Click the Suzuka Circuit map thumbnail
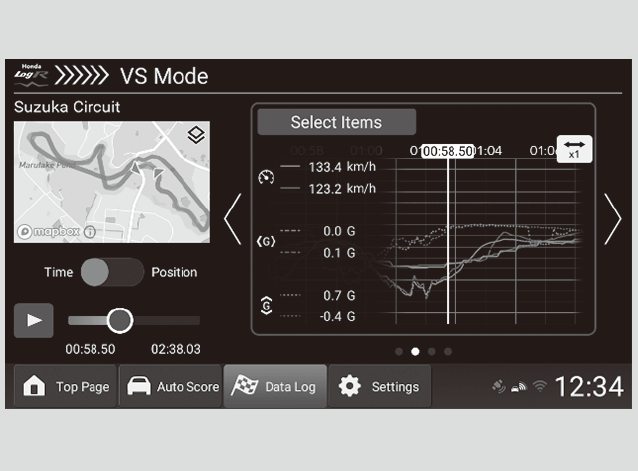638x471 pixels. pyautogui.click(x=111, y=182)
